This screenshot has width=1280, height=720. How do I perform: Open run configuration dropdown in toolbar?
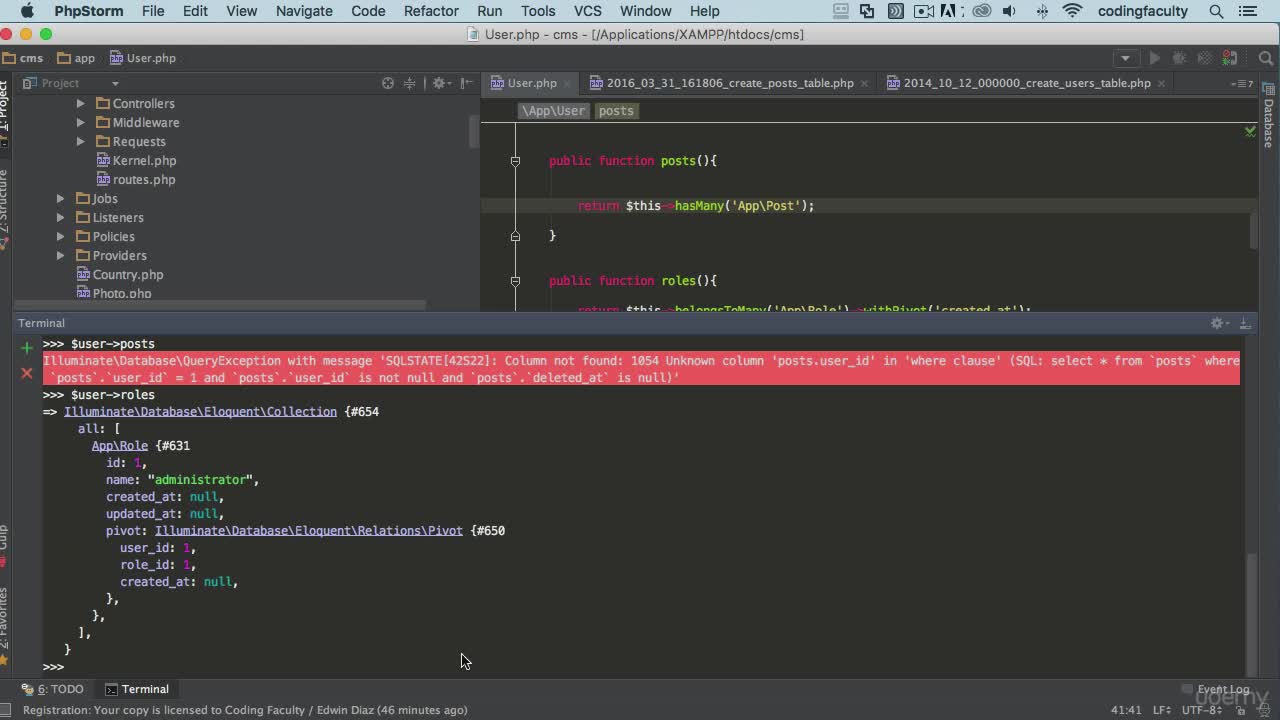(1125, 58)
